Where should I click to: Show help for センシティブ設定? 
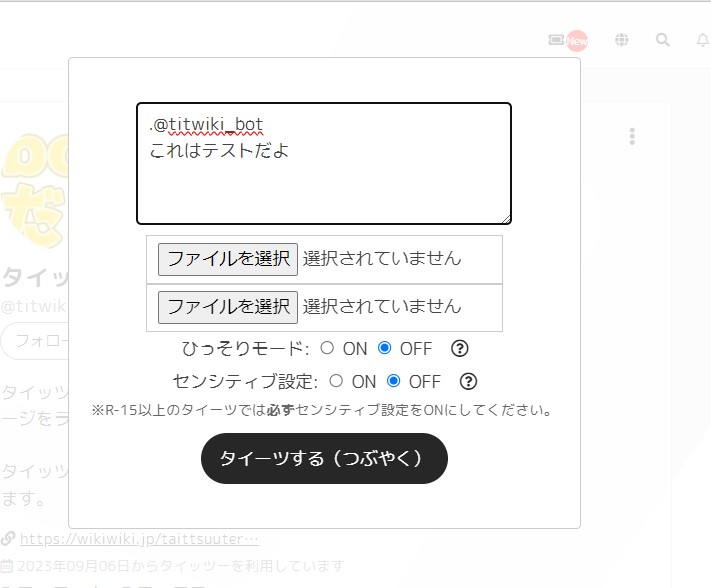point(468,381)
